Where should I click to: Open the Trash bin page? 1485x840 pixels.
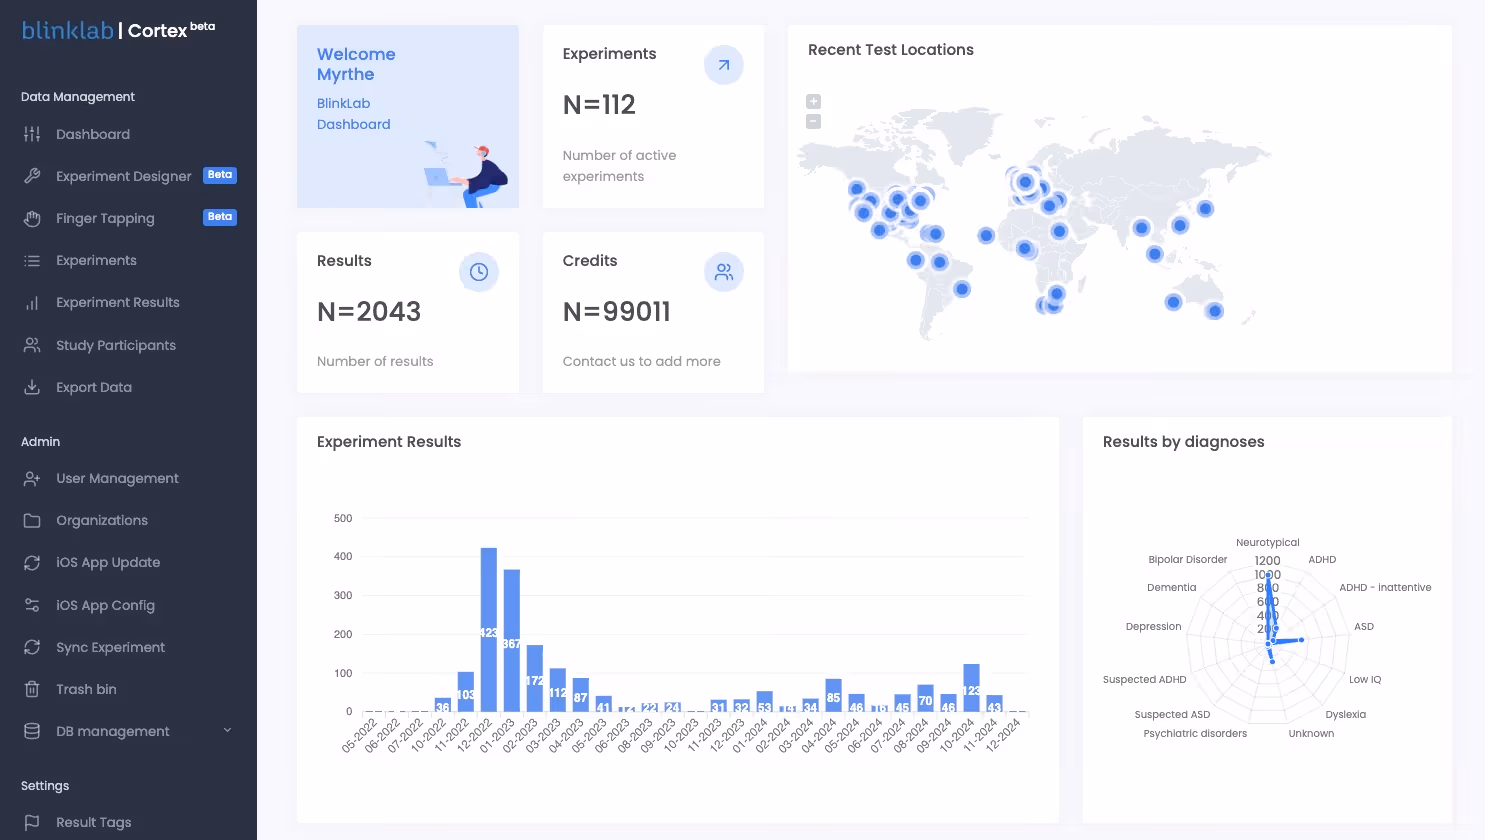pos(86,689)
